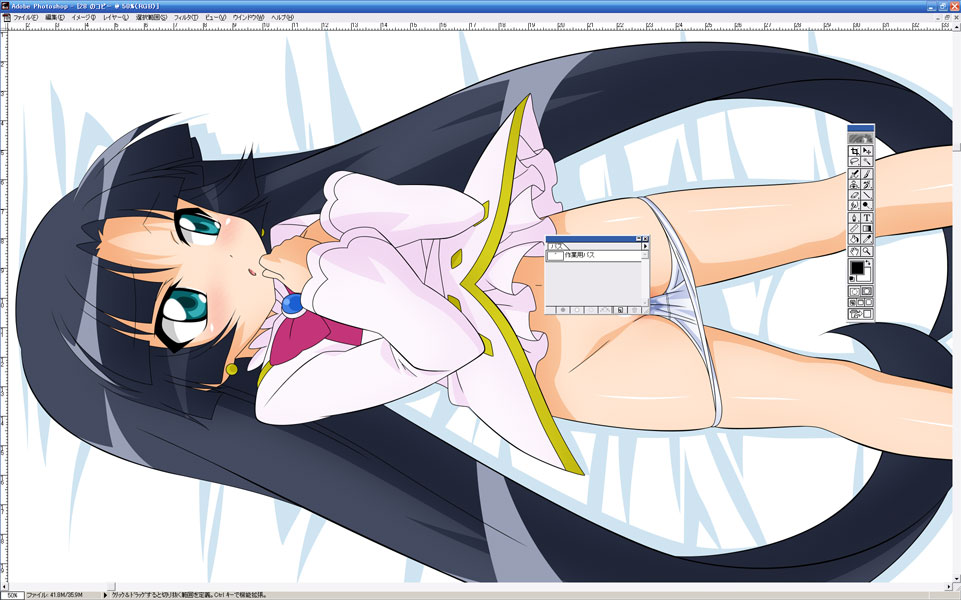961x600 pixels.
Task: Set Standard screen mode
Action: pyautogui.click(x=853, y=303)
